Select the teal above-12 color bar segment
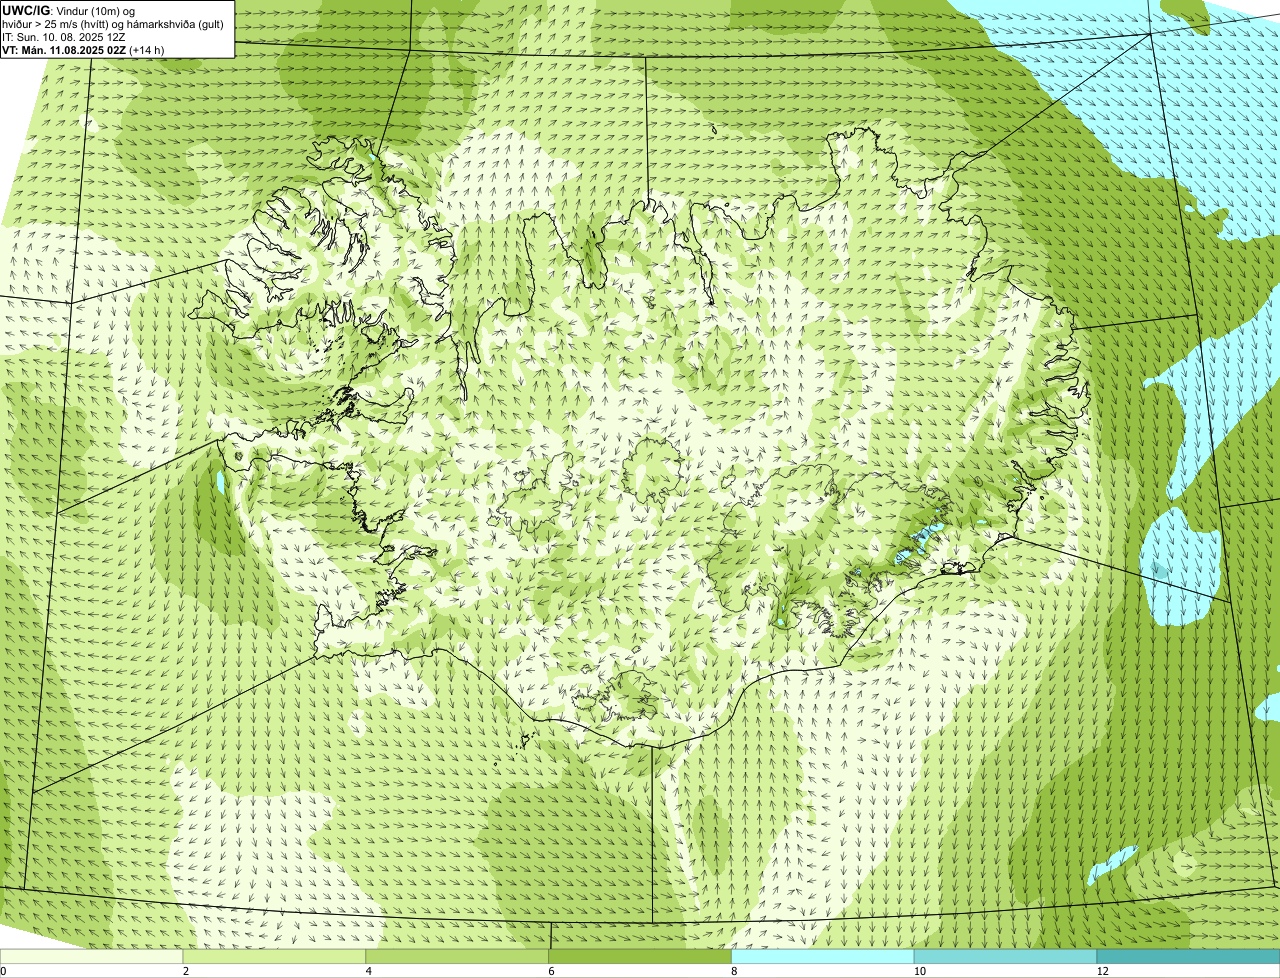This screenshot has width=1280, height=978. point(1188,957)
